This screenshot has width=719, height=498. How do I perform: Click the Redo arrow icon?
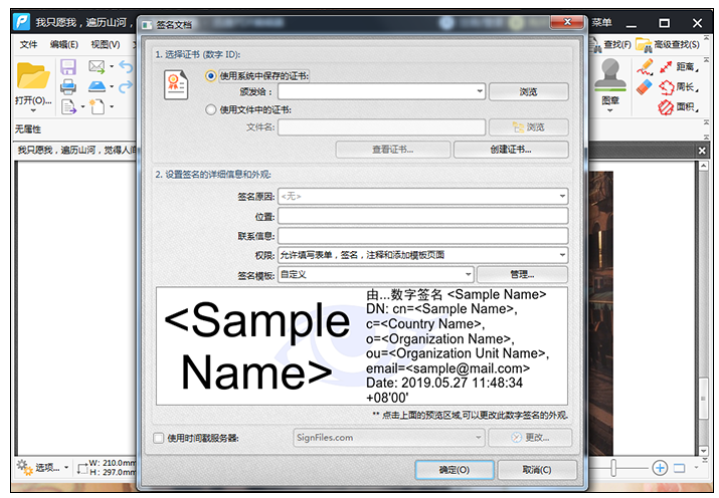(x=126, y=87)
